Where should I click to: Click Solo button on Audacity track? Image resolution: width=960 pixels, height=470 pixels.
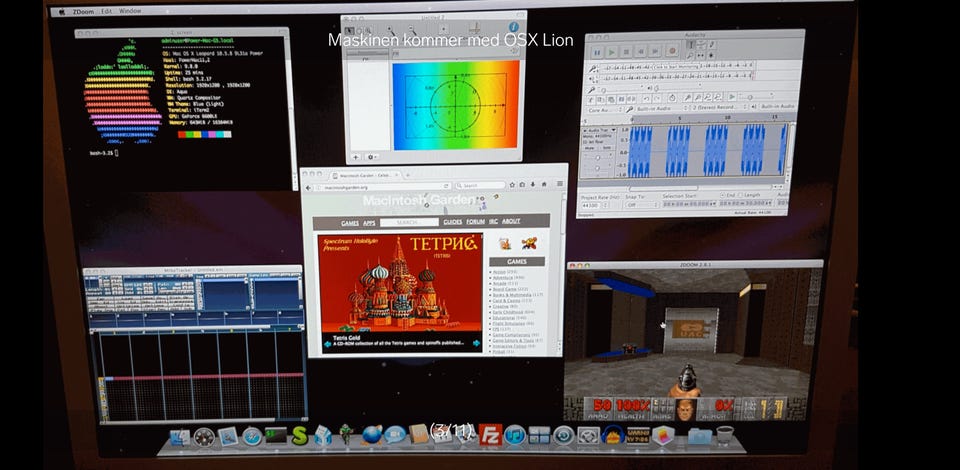[607, 147]
